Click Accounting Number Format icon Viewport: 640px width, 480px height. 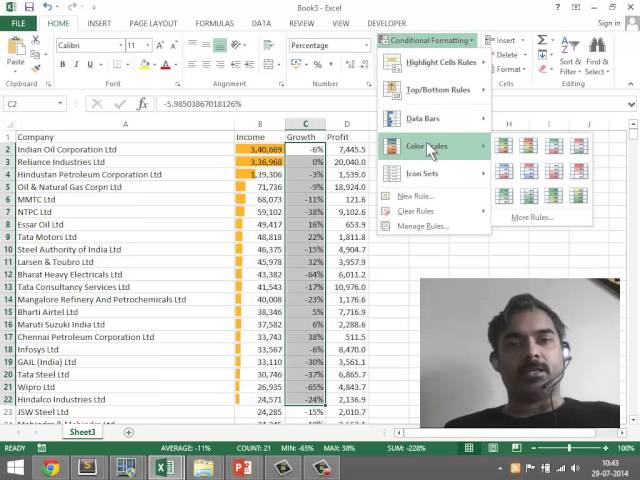click(296, 64)
